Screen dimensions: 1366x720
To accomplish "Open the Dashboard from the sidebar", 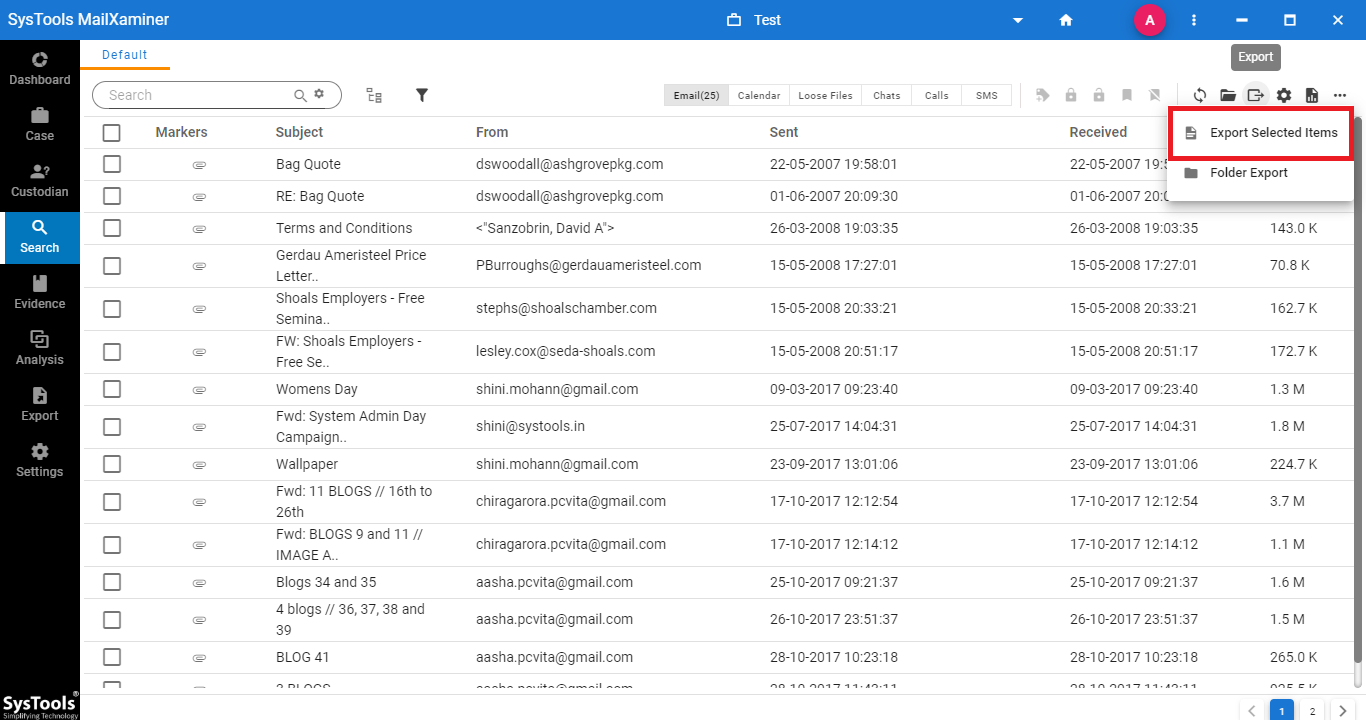I will click(40, 69).
